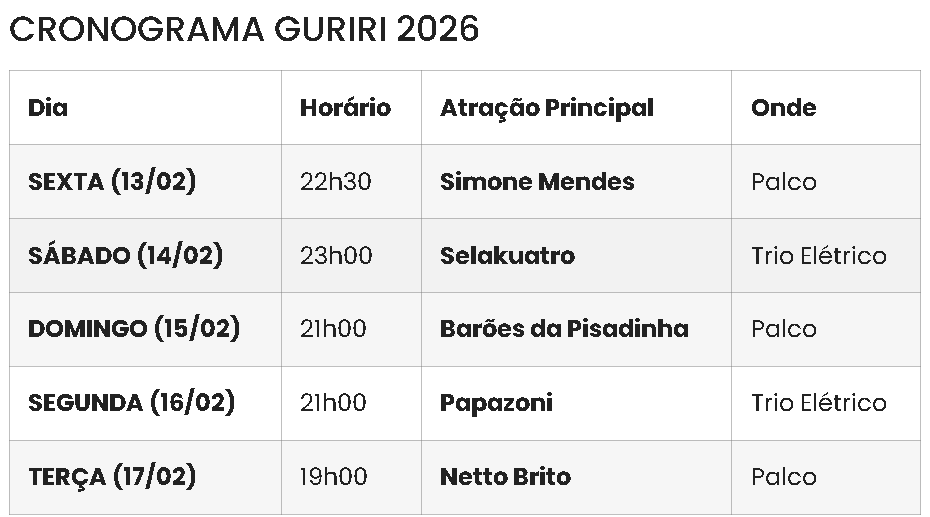Select the TERÇA (17/02) cell
Viewport: 930px width, 517px height.
[x=112, y=477]
